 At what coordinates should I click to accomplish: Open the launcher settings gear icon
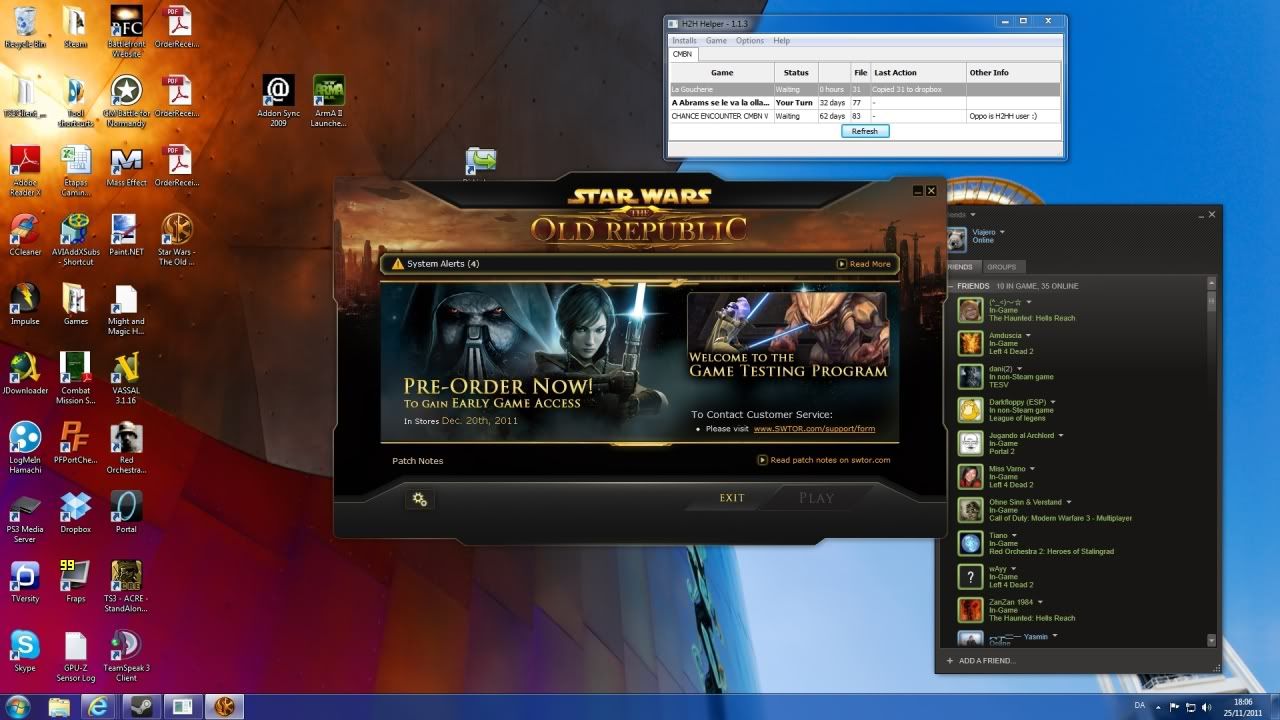click(x=420, y=499)
